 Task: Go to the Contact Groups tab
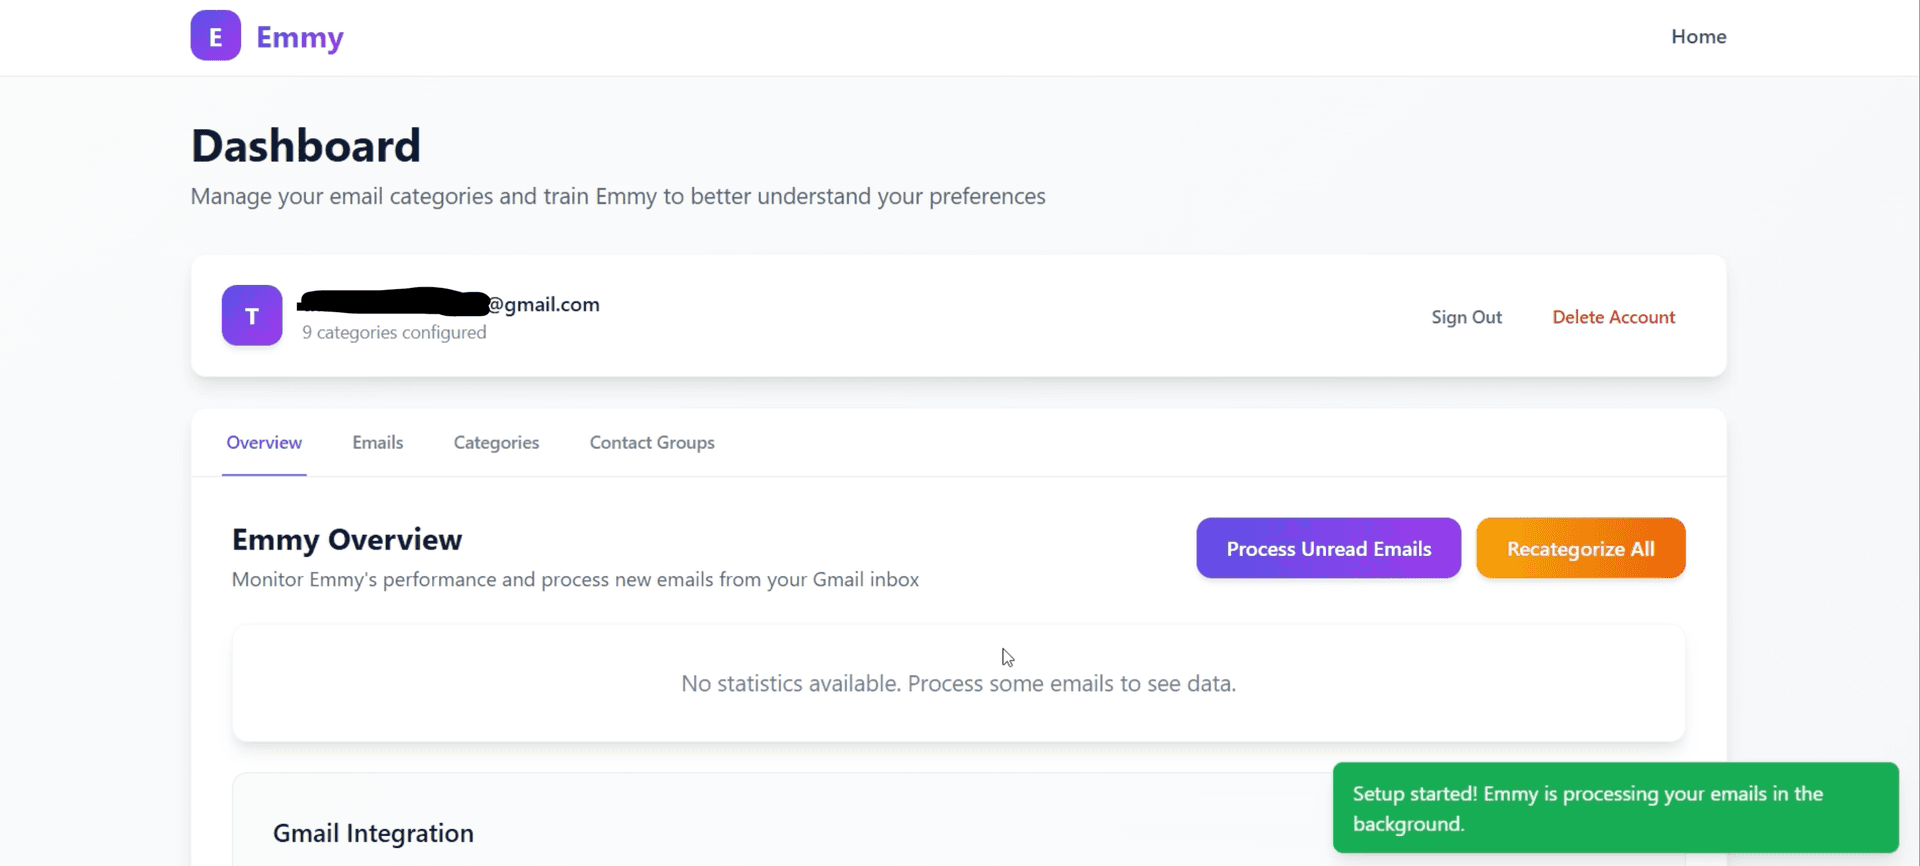click(652, 443)
